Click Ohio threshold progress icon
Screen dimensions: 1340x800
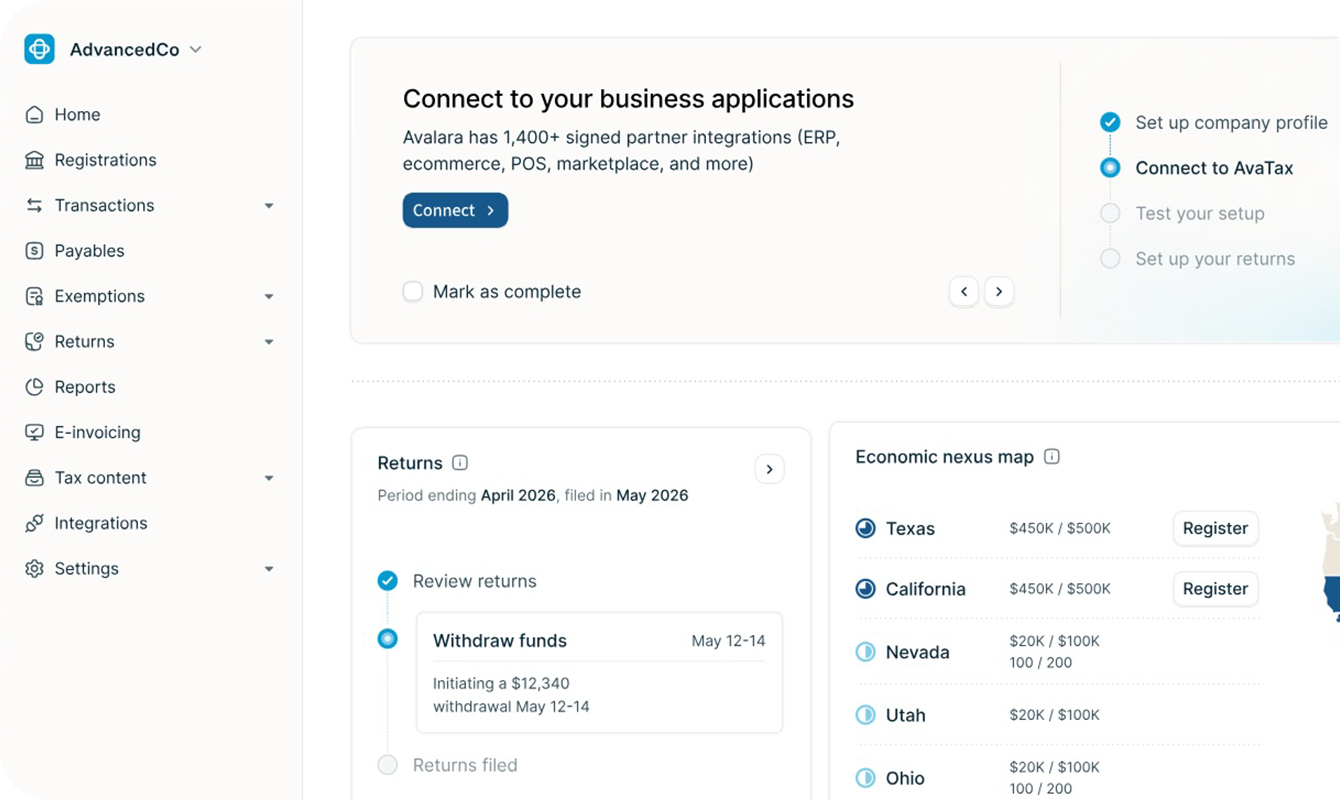click(866, 778)
